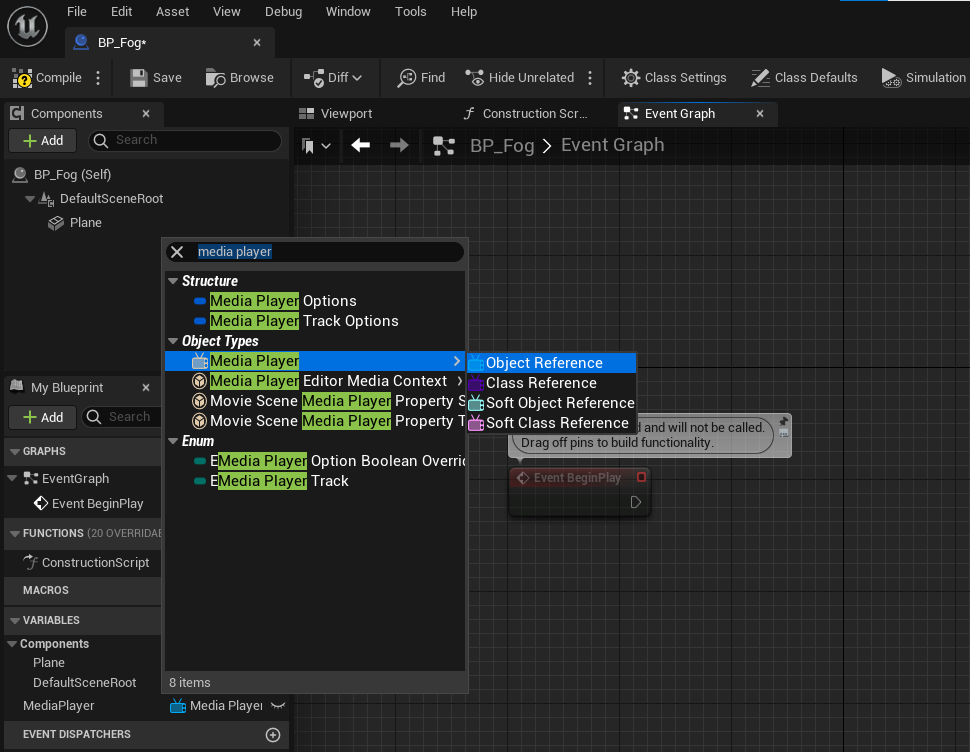This screenshot has width=970, height=752.
Task: Toggle MediaPlayer variable visibility eye
Action: pos(278,706)
